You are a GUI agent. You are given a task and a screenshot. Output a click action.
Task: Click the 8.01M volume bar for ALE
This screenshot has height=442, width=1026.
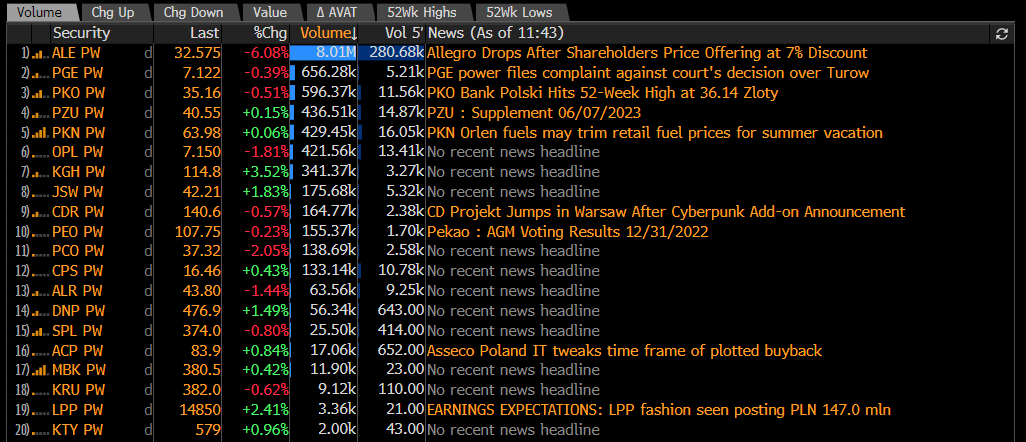click(325, 53)
